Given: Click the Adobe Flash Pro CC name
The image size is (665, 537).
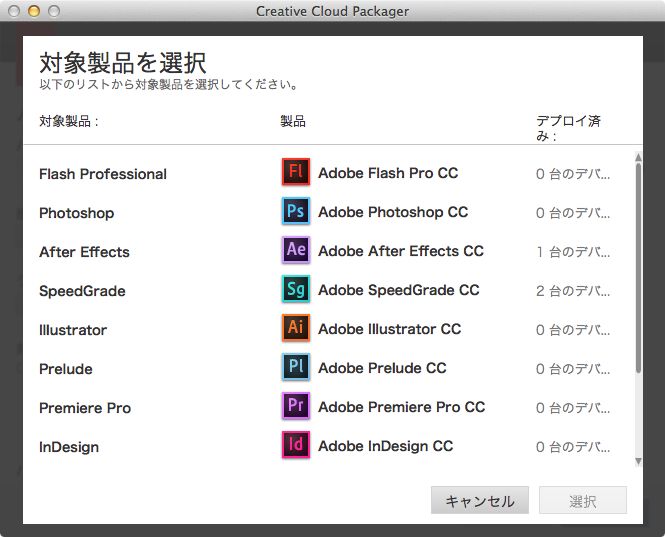Looking at the screenshot, I should pyautogui.click(x=388, y=173).
